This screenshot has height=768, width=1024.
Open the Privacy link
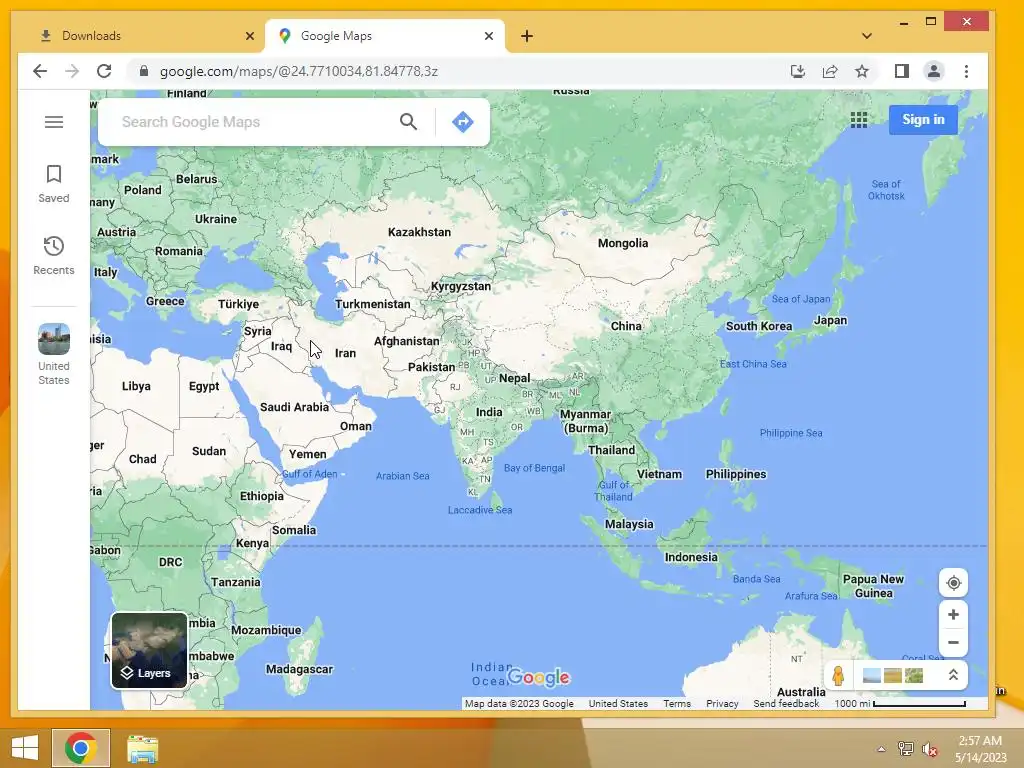click(x=722, y=703)
